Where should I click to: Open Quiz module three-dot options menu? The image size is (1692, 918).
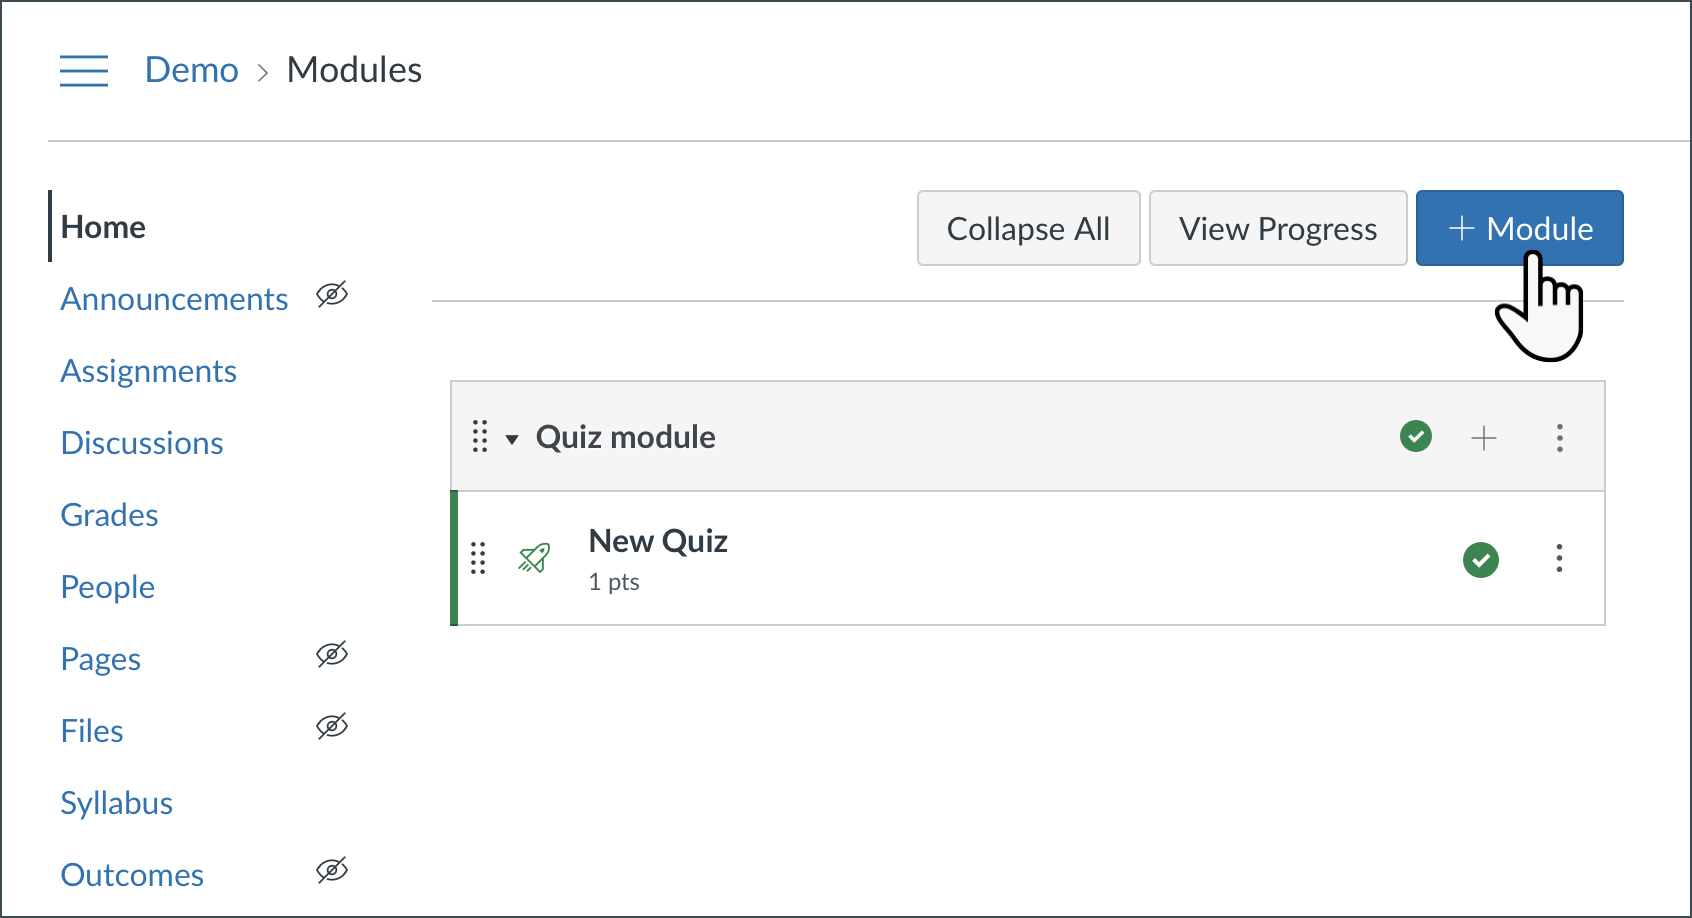[x=1559, y=437]
